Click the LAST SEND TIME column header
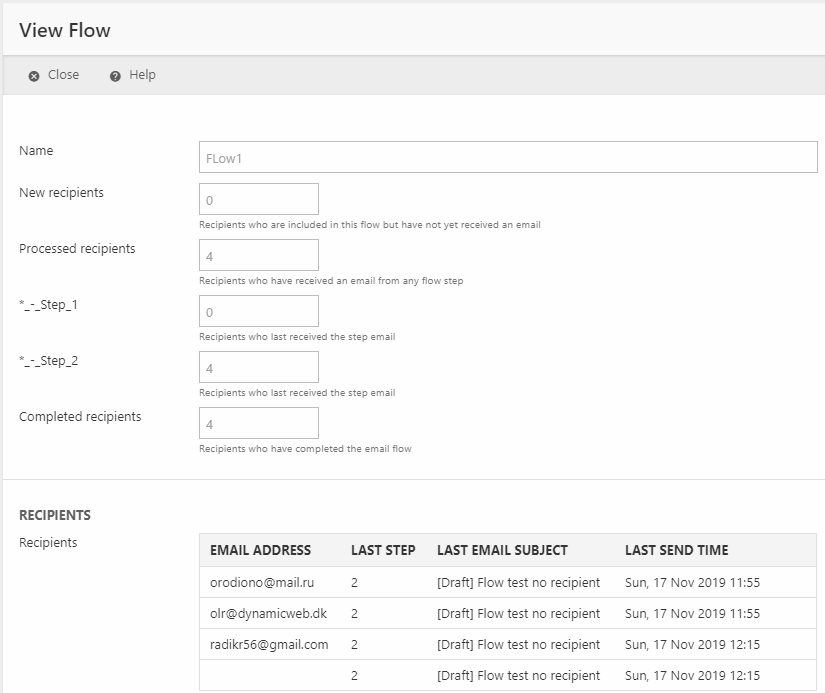This screenshot has height=693, width=825. (x=676, y=550)
